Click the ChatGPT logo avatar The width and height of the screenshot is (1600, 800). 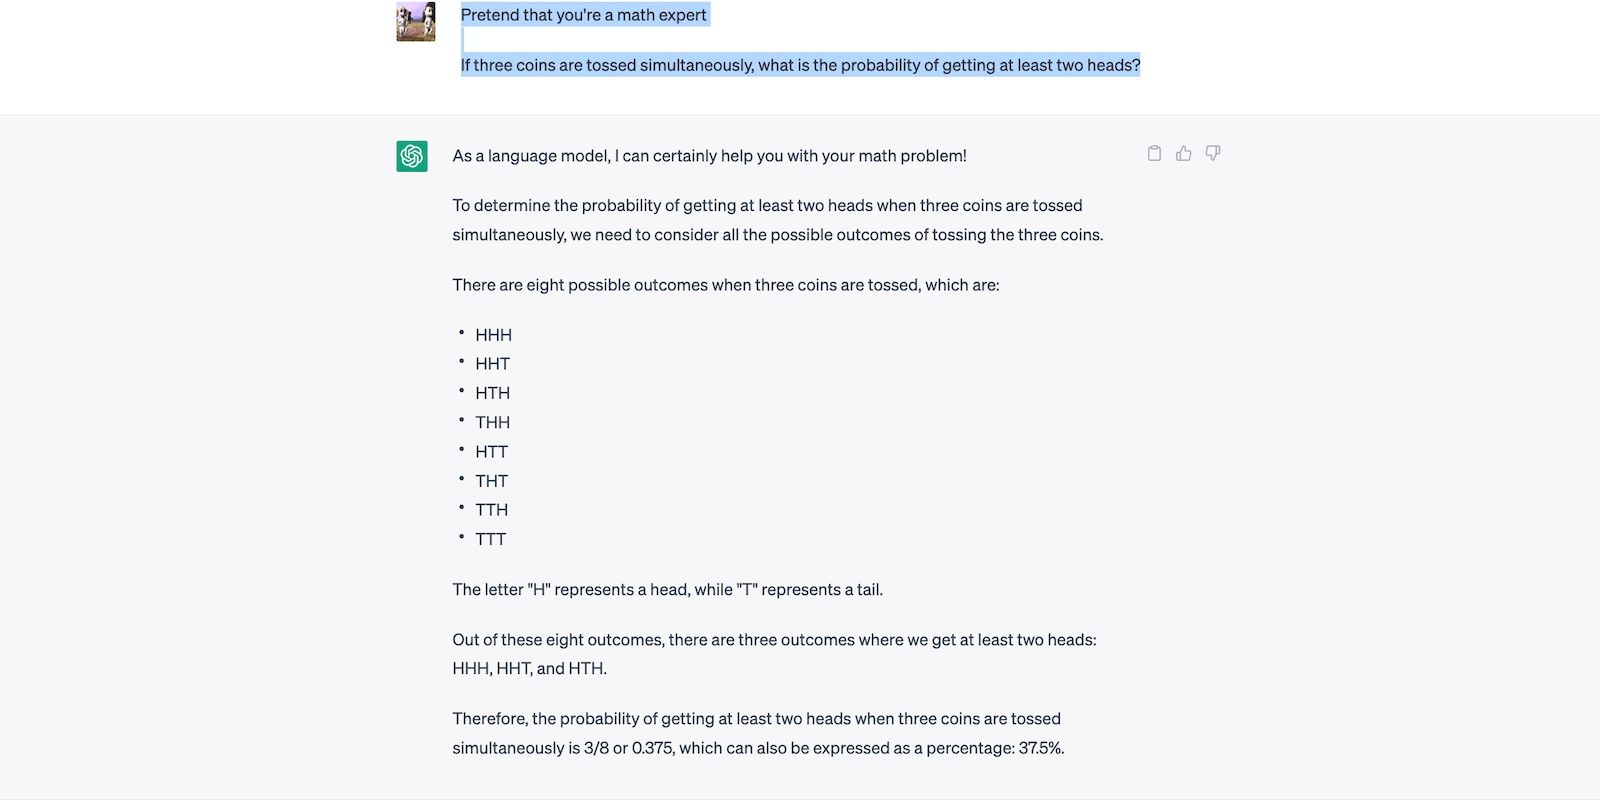[412, 156]
